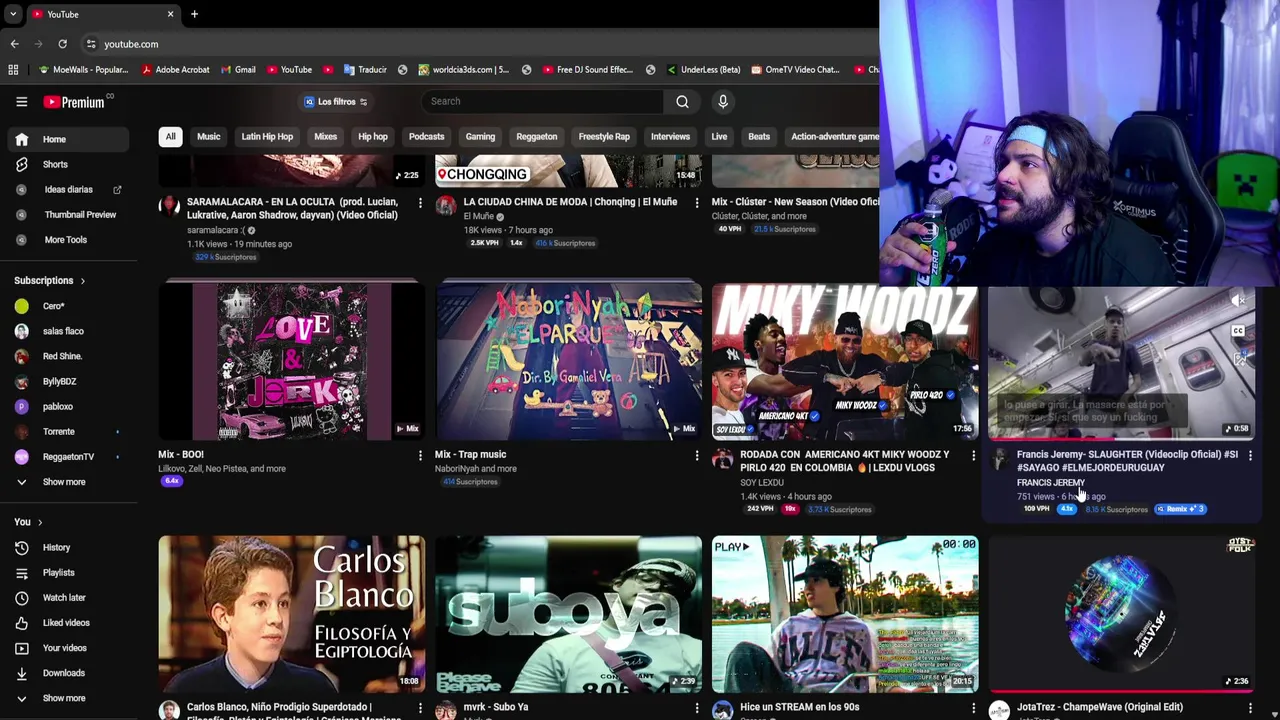Open More Tools in sidebar

coord(65,240)
